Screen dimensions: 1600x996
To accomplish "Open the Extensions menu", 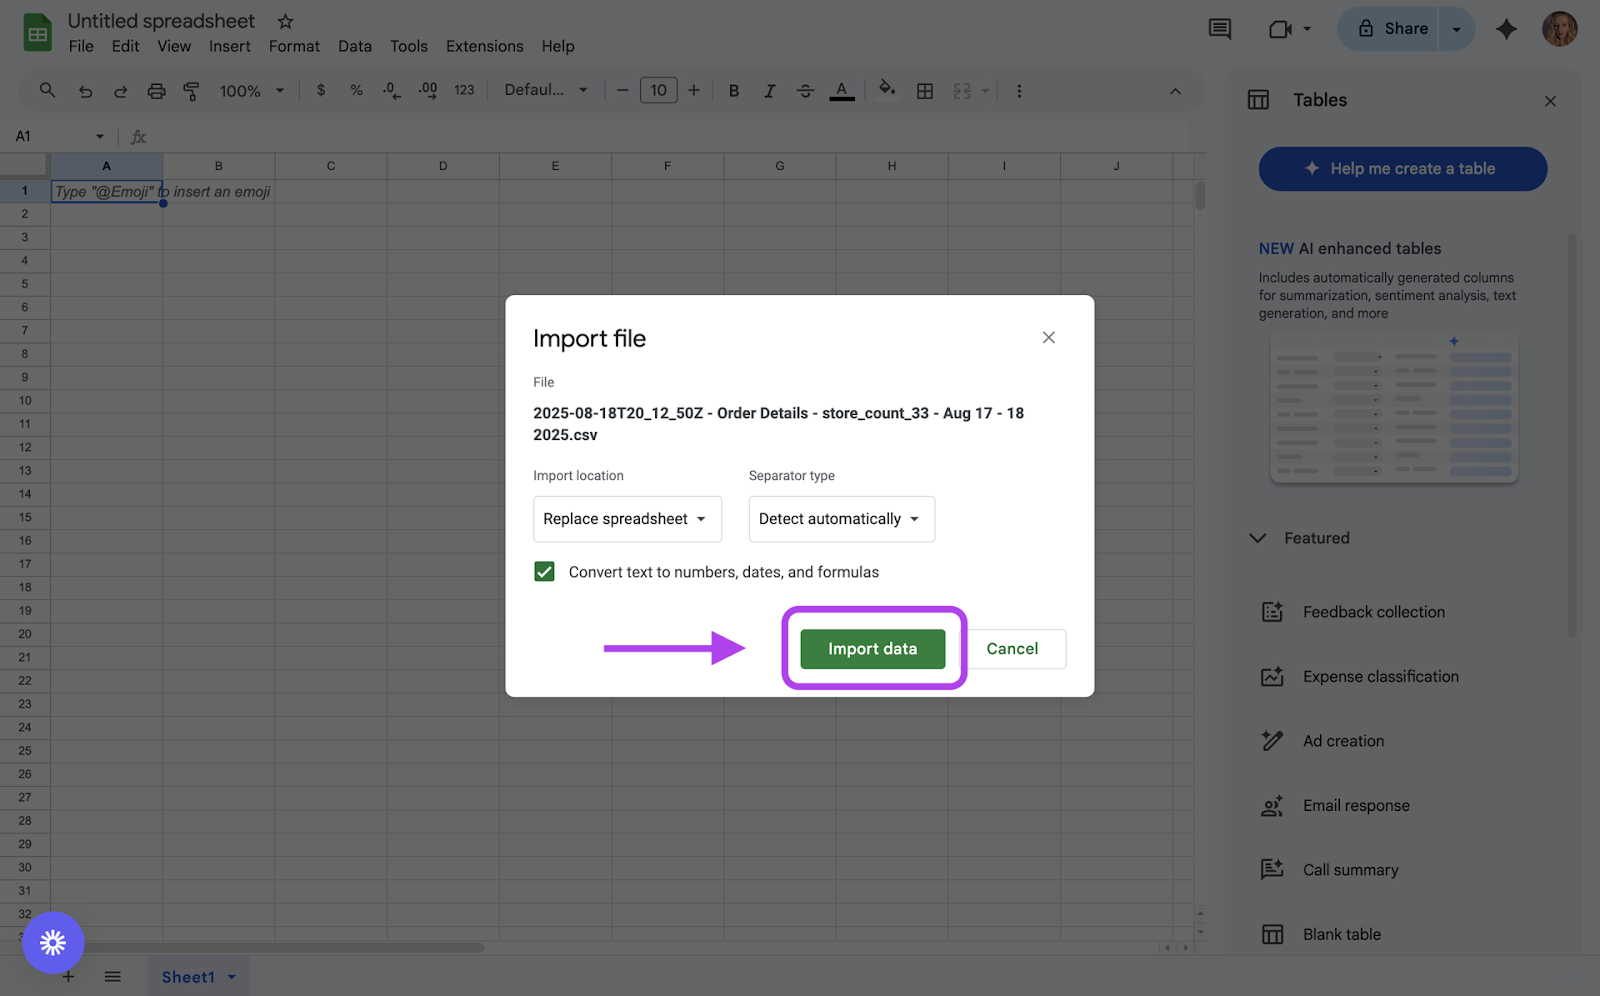I will click(x=484, y=46).
